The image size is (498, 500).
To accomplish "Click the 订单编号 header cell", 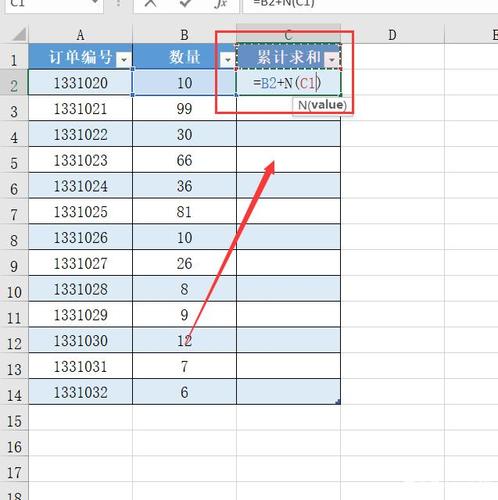I will tap(80, 57).
